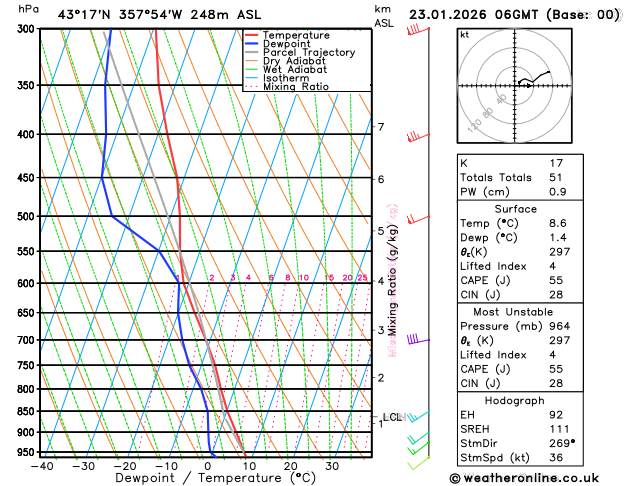Click the Surface CIN (J) value 28
The image size is (629, 486).
pos(556,295)
